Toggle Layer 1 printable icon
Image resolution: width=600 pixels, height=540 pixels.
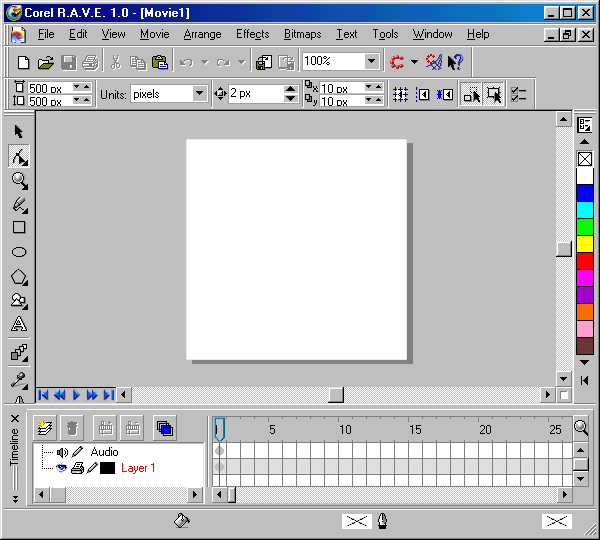point(78,468)
